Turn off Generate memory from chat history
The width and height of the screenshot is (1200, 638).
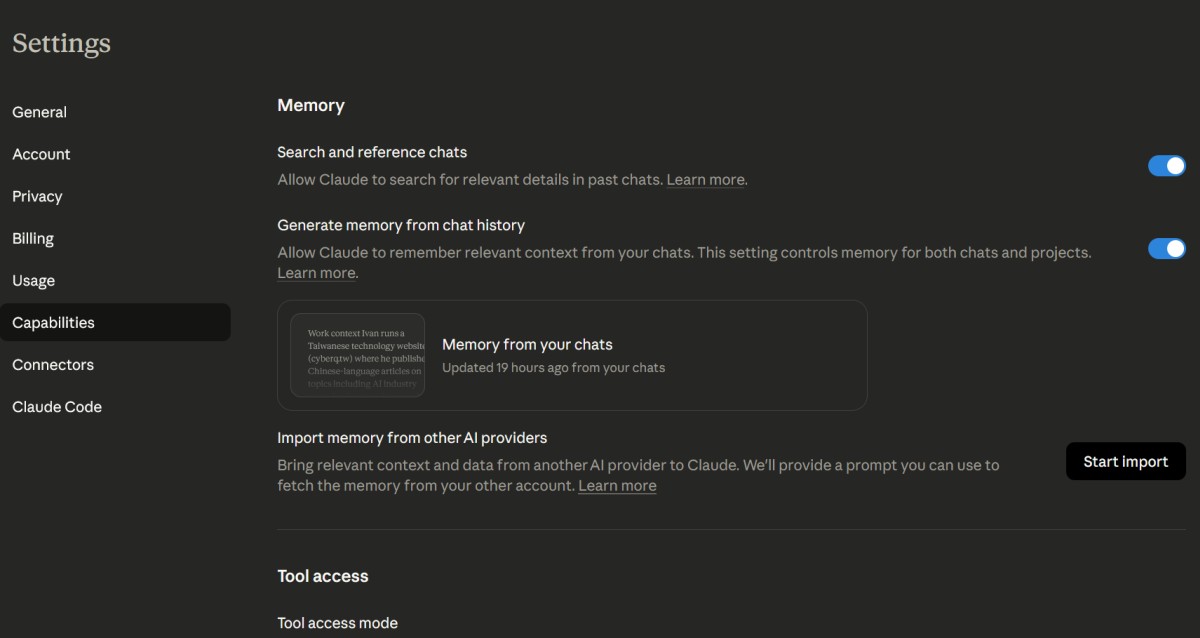point(1166,248)
